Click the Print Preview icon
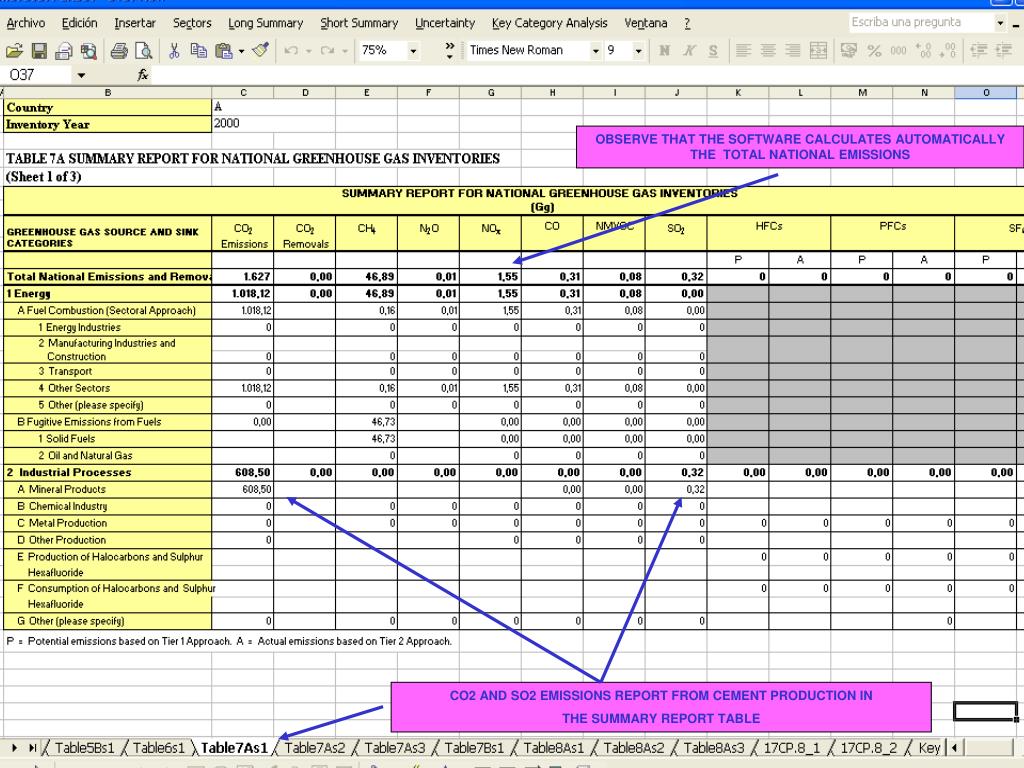Viewport: 1024px width, 768px height. point(143,50)
